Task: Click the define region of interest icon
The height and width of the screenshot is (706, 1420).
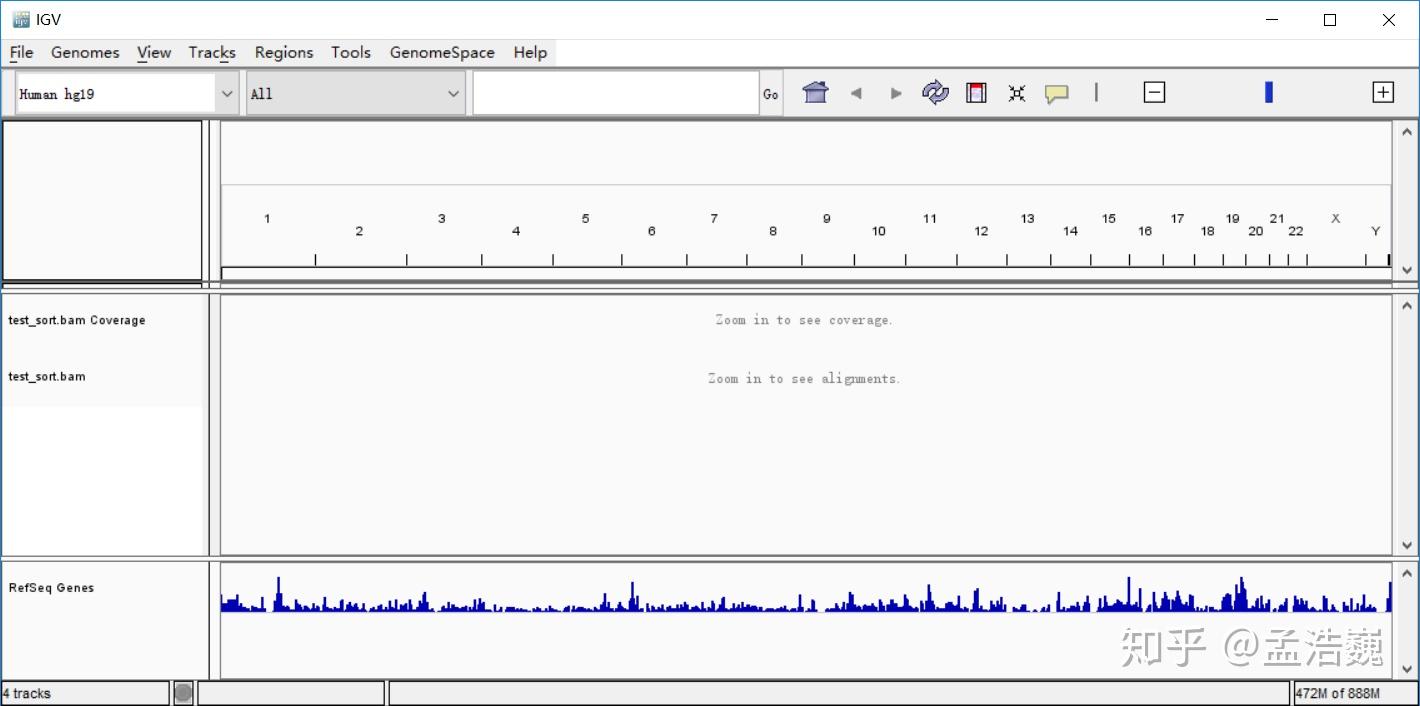Action: pyautogui.click(x=976, y=92)
